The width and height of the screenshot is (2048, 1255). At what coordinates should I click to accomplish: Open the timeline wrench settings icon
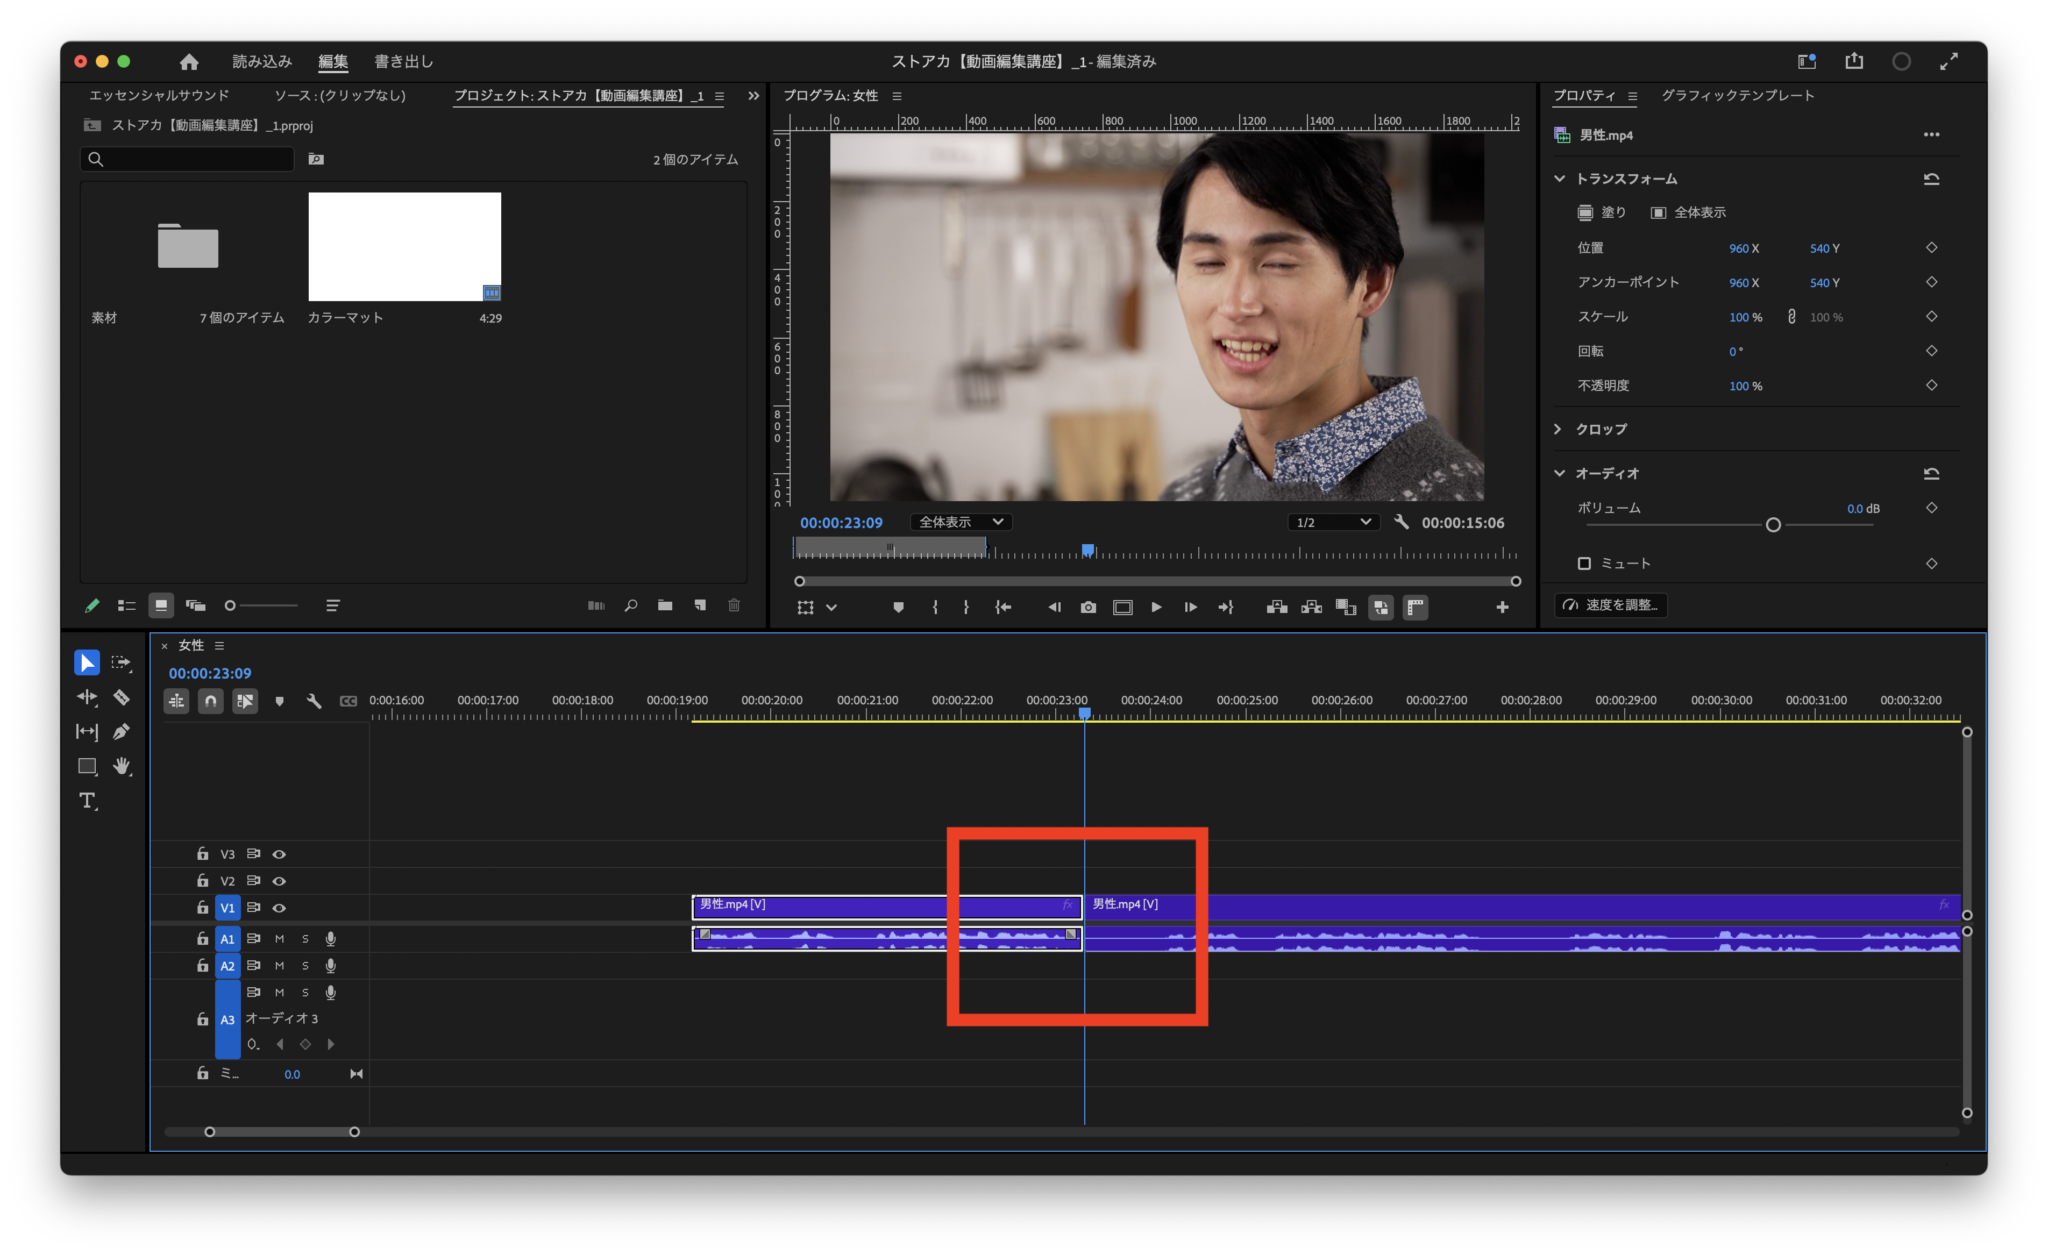click(313, 700)
